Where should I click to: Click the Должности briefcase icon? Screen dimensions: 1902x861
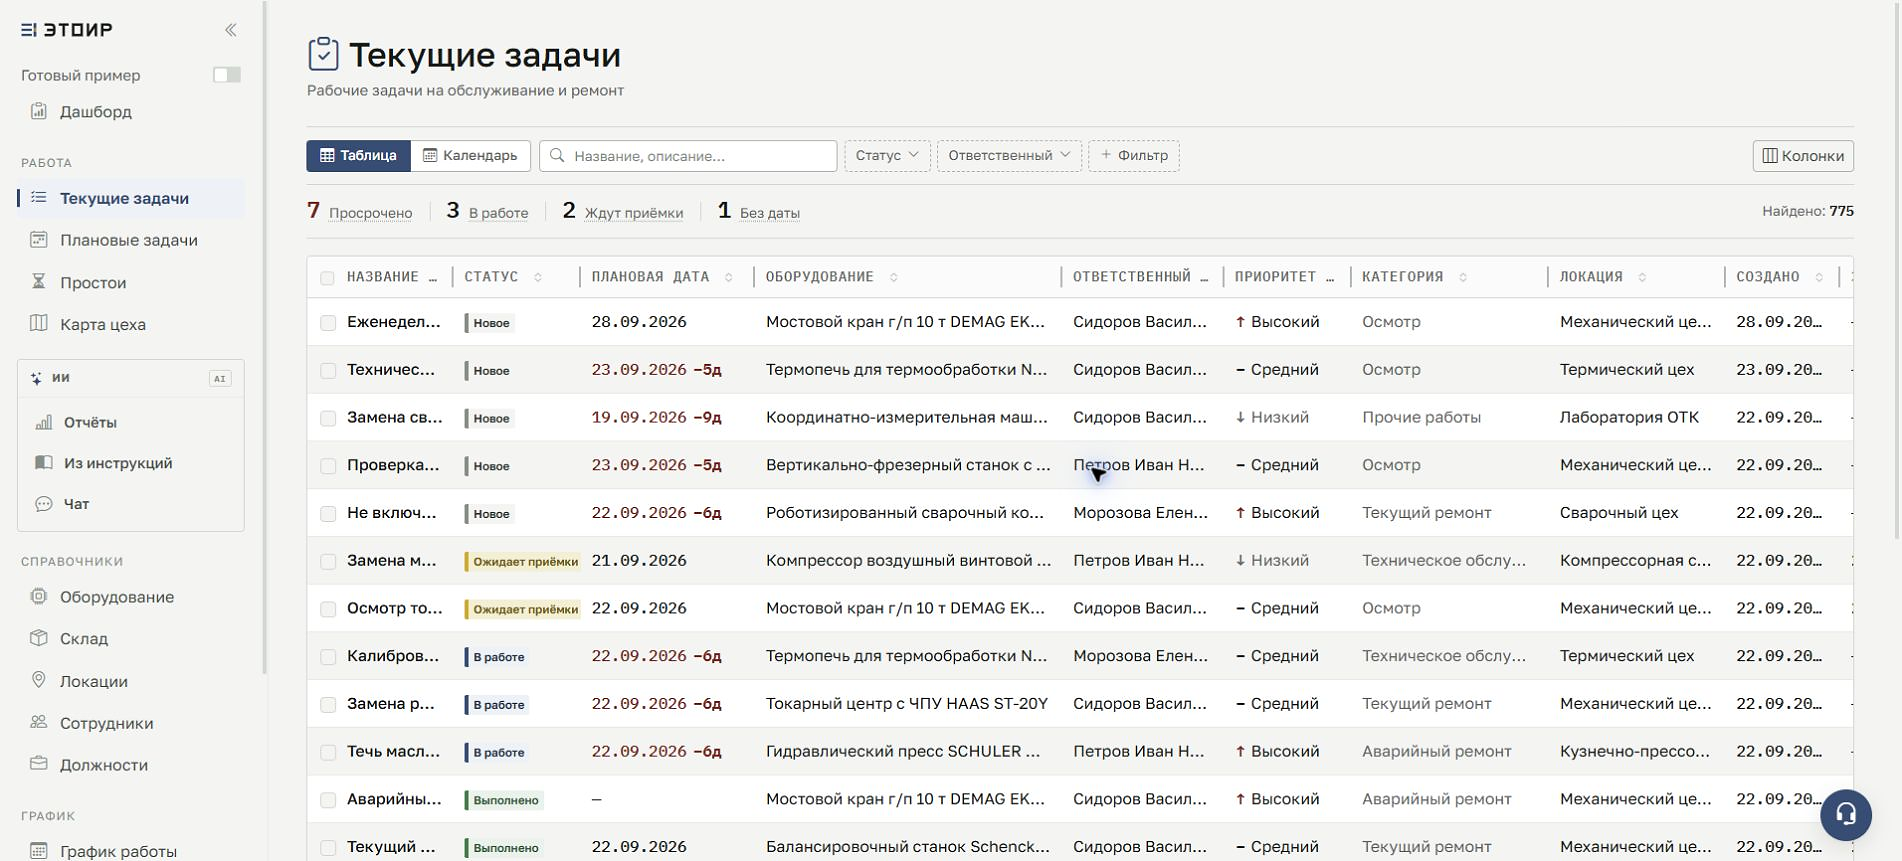click(x=38, y=764)
